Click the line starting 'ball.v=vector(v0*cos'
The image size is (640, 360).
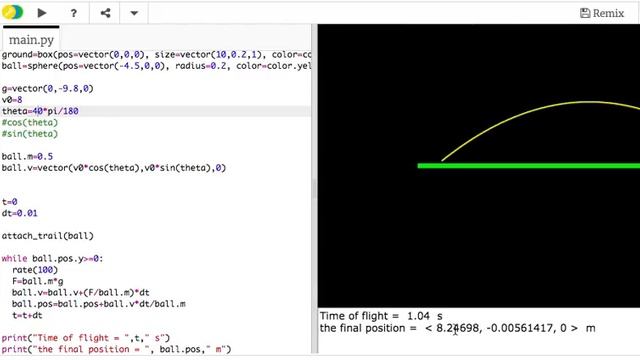click(x=114, y=168)
